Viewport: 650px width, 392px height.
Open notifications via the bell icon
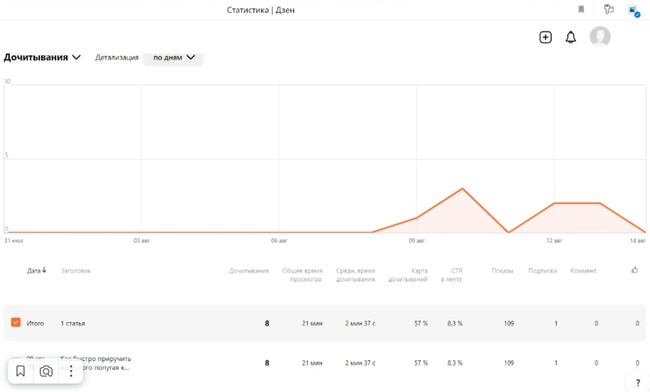pos(571,37)
